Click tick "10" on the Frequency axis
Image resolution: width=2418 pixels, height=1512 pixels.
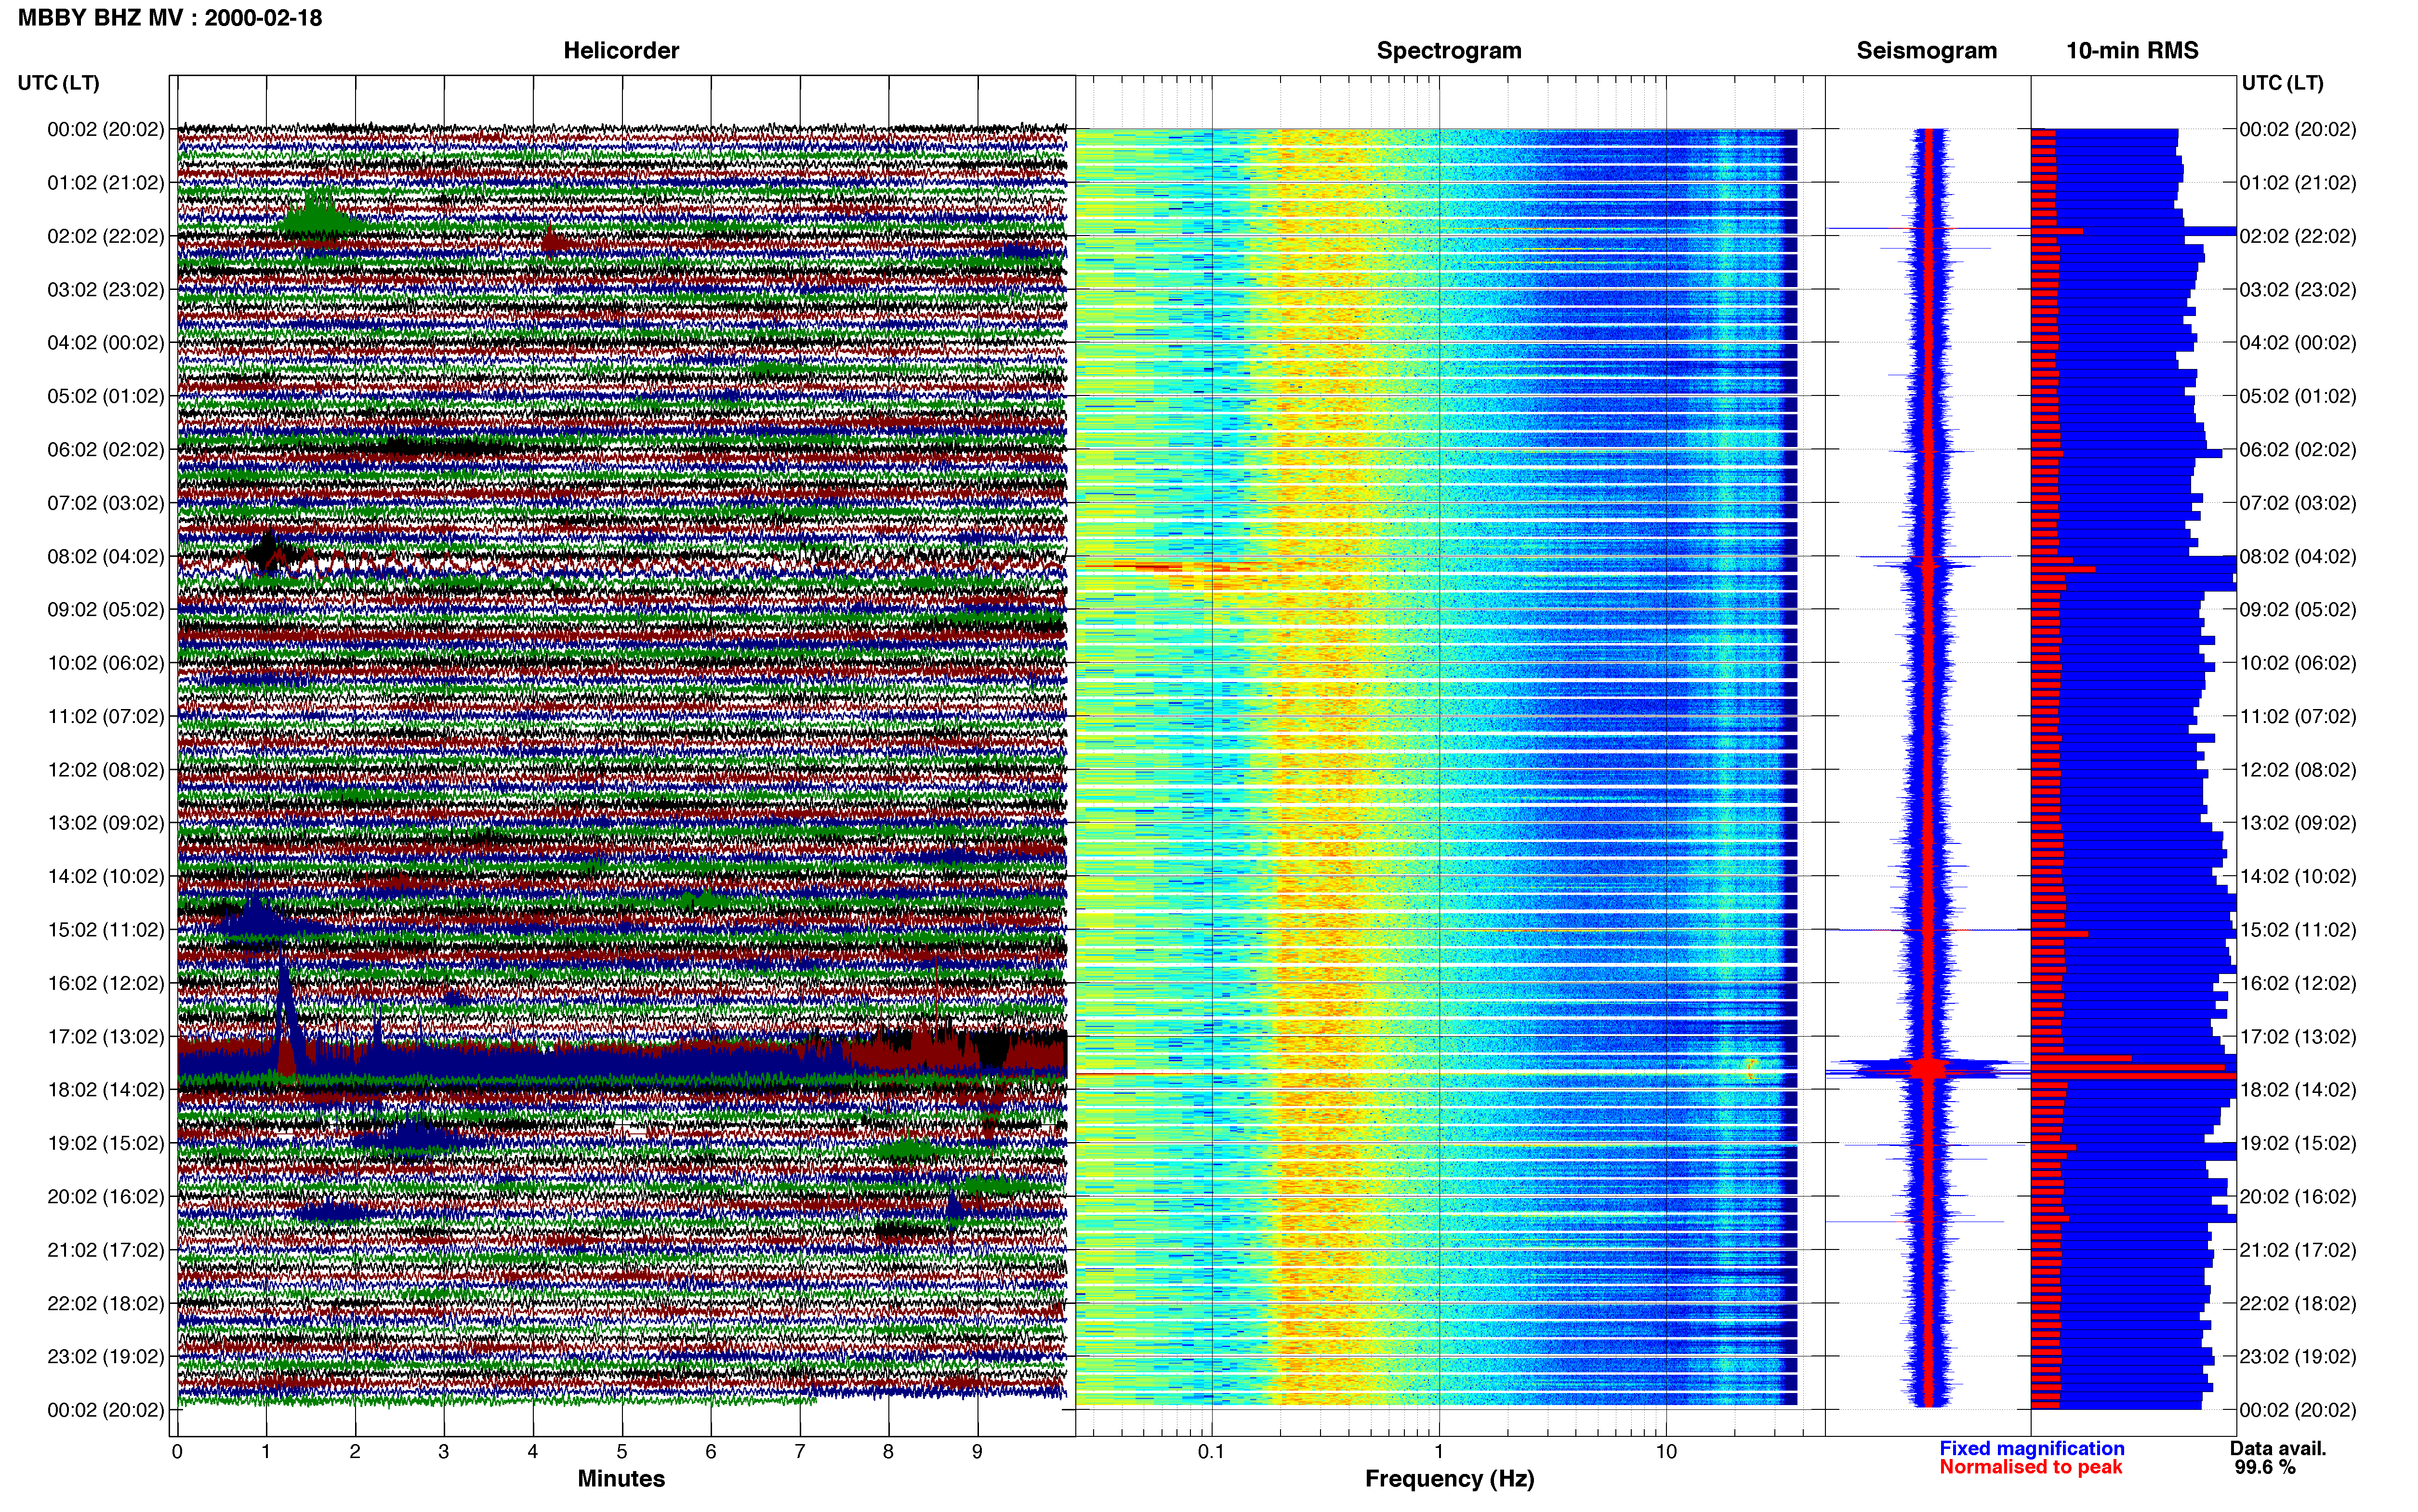[1666, 1452]
